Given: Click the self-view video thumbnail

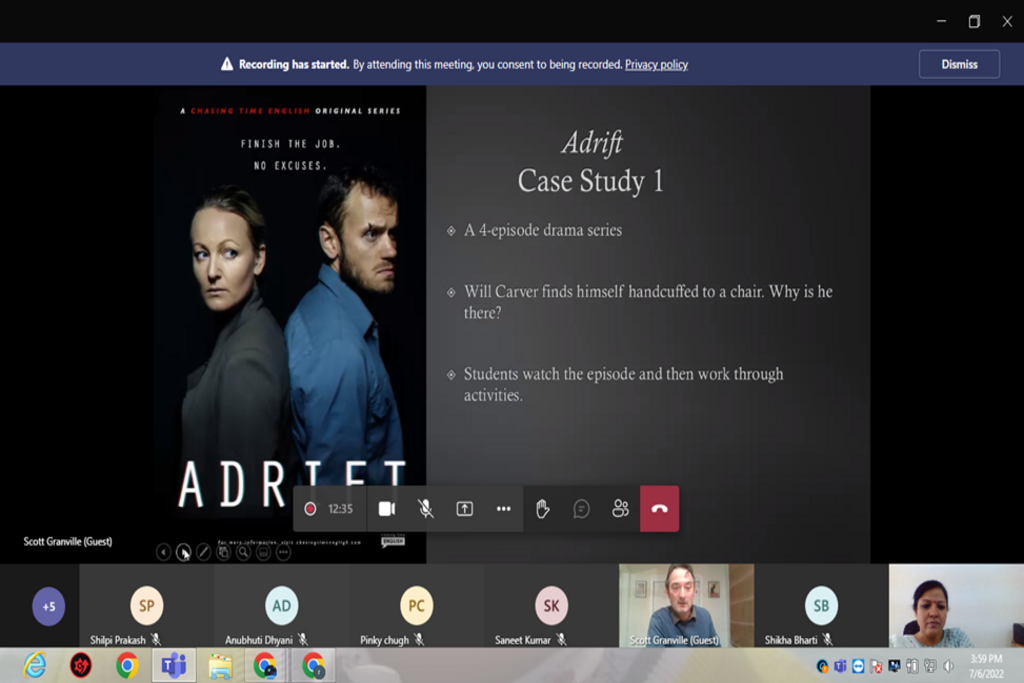Looking at the screenshot, I should [x=956, y=606].
